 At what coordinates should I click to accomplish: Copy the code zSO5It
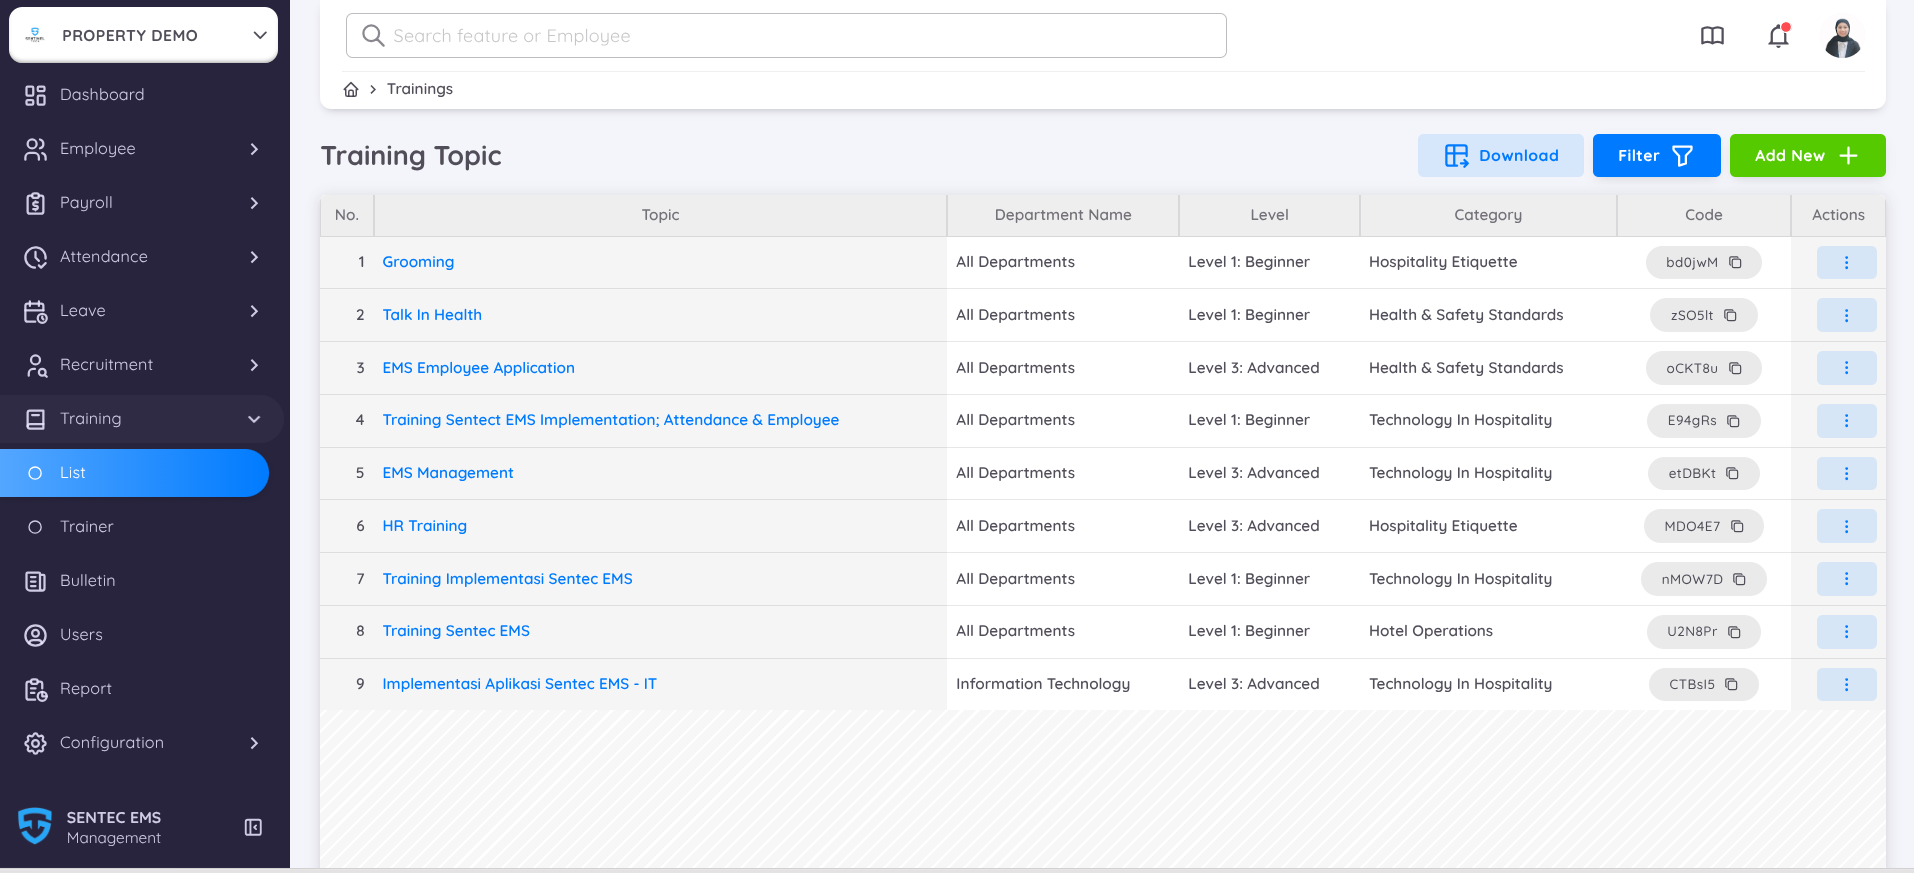[x=1730, y=315]
